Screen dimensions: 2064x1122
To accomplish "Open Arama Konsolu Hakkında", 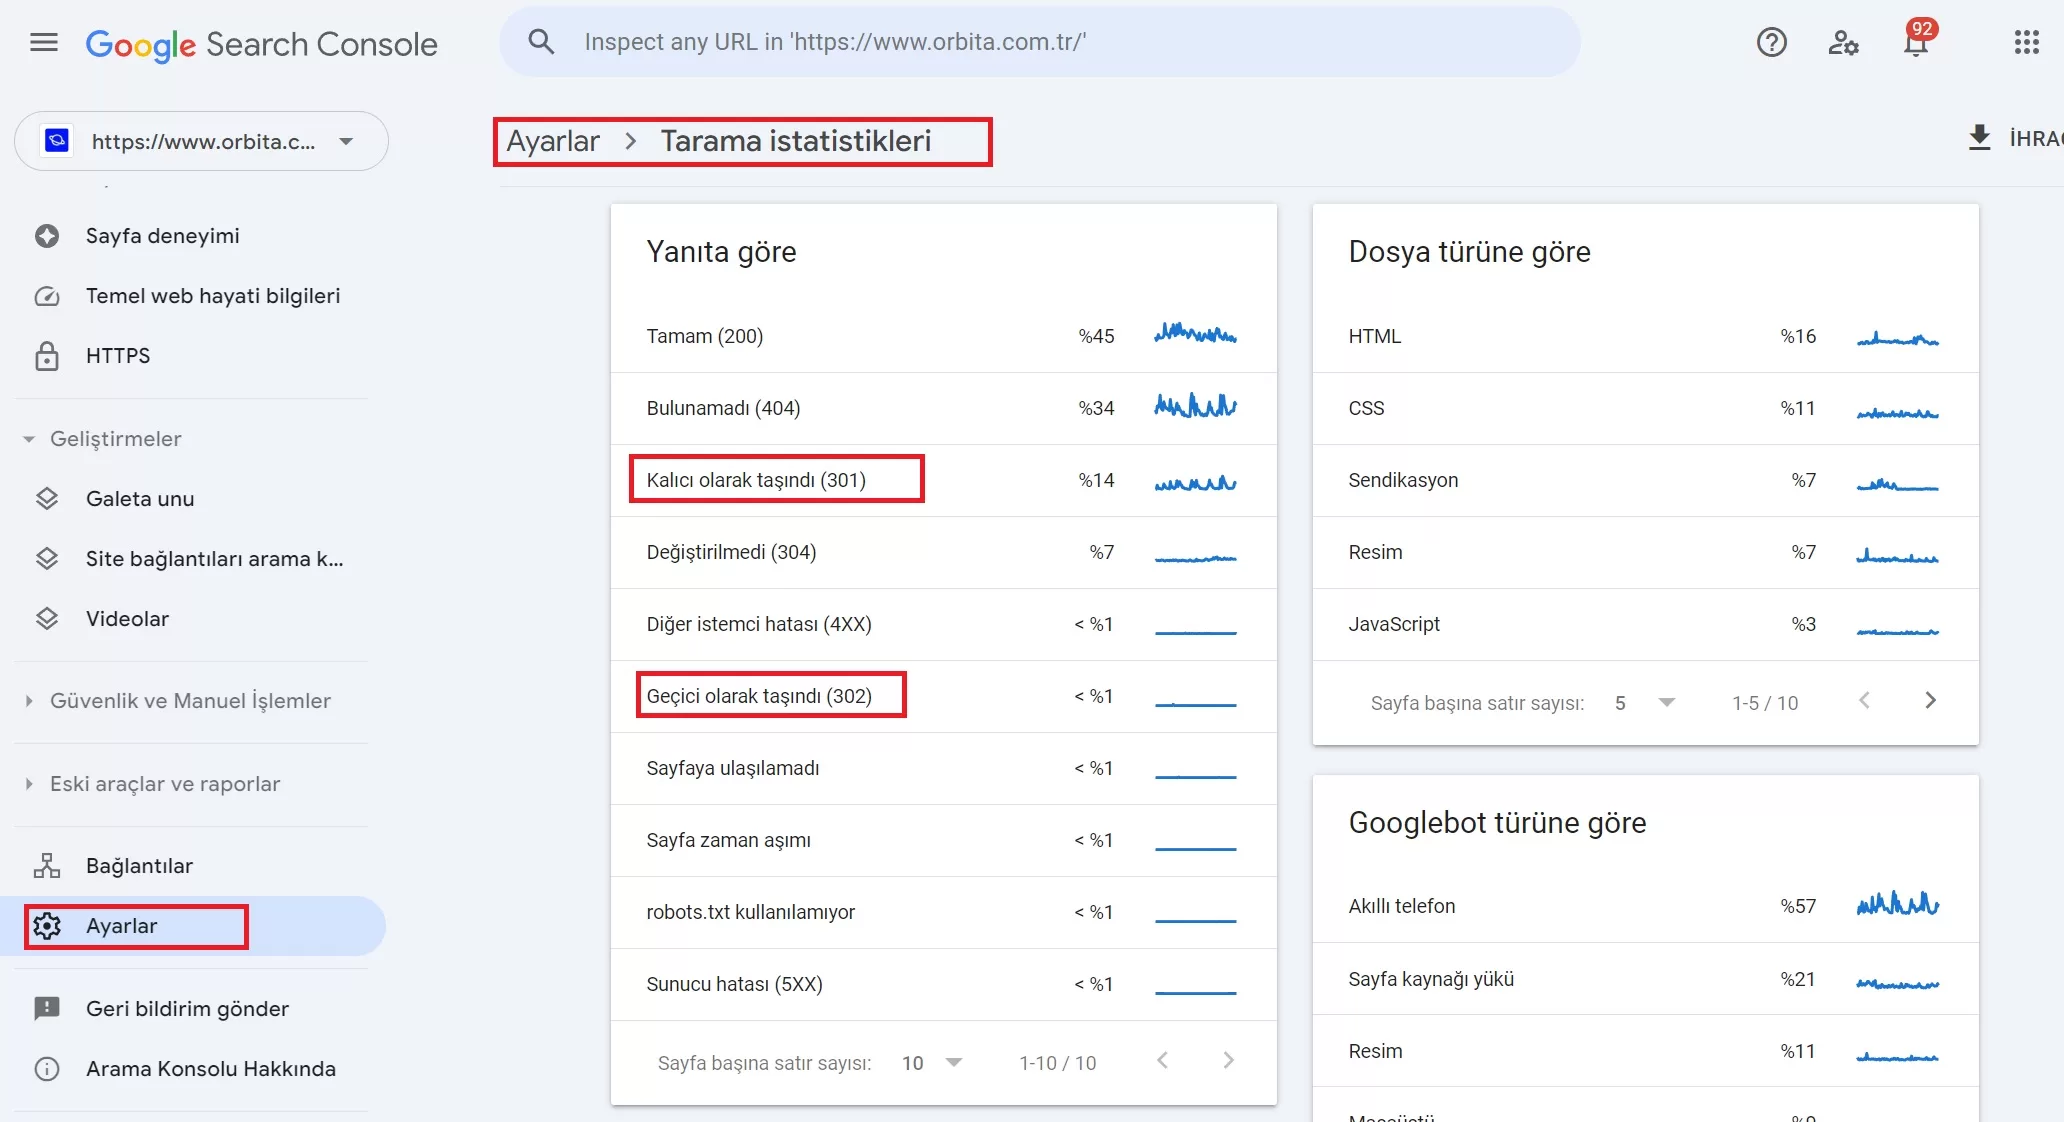I will click(193, 1069).
